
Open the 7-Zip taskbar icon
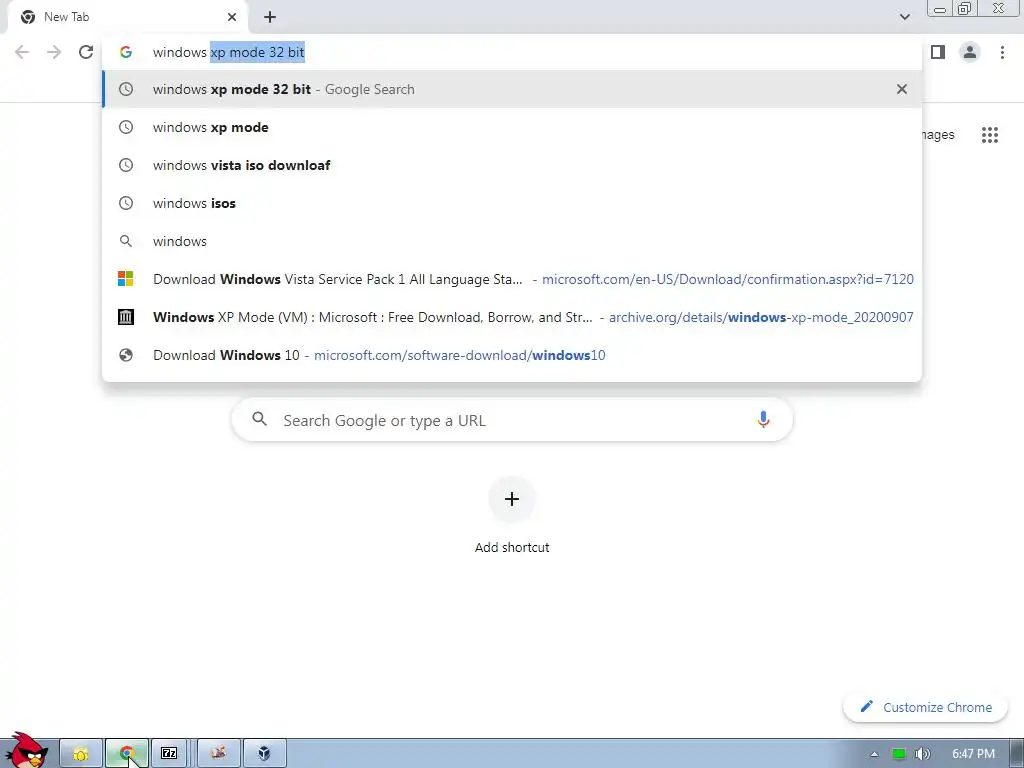pyautogui.click(x=169, y=754)
